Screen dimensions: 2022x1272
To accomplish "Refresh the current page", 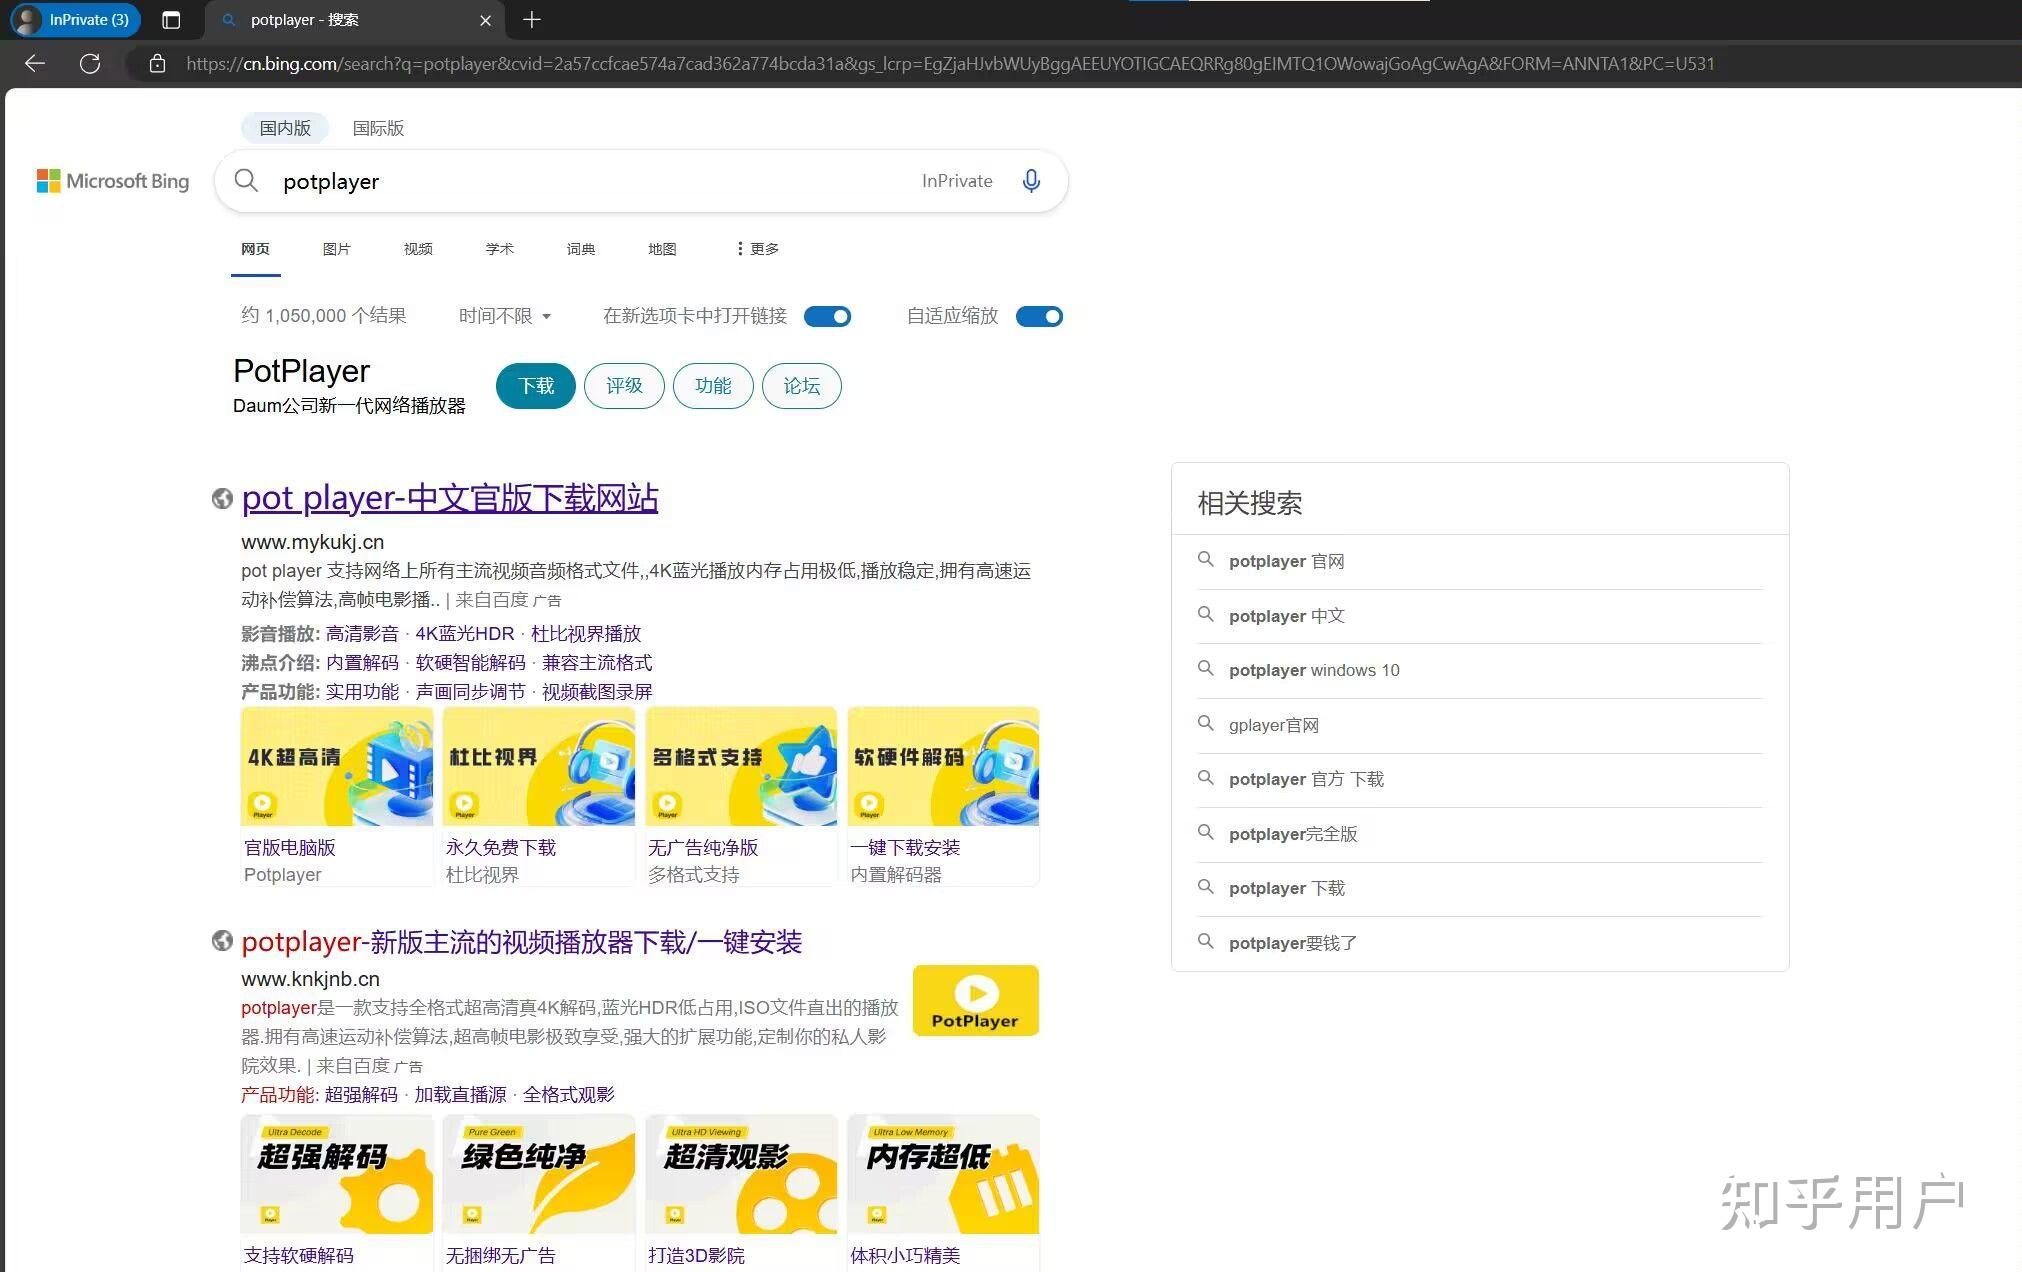I will click(90, 64).
